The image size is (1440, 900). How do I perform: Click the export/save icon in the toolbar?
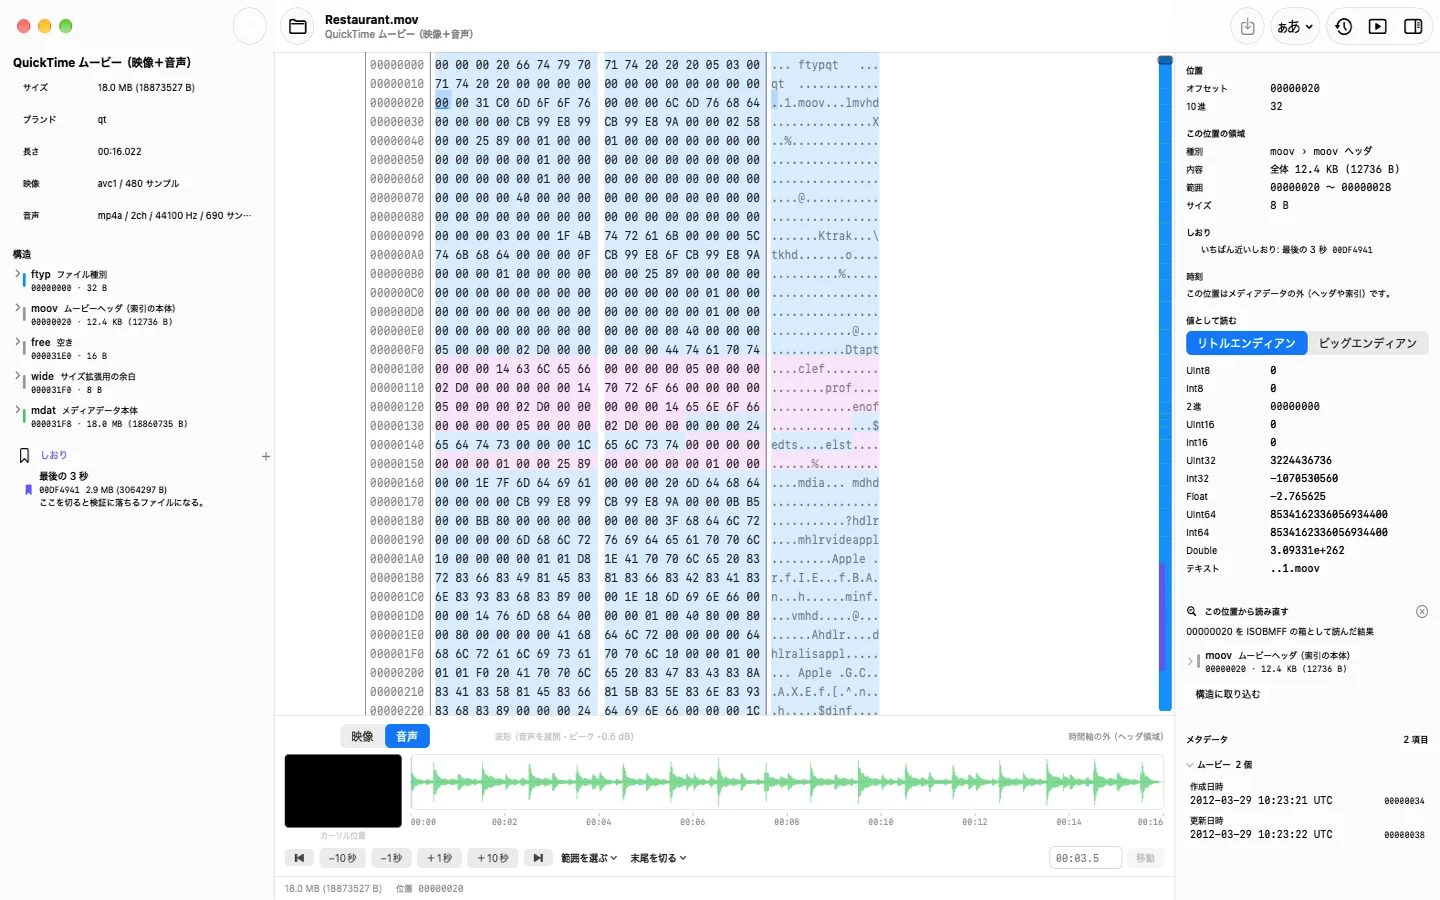1247,27
